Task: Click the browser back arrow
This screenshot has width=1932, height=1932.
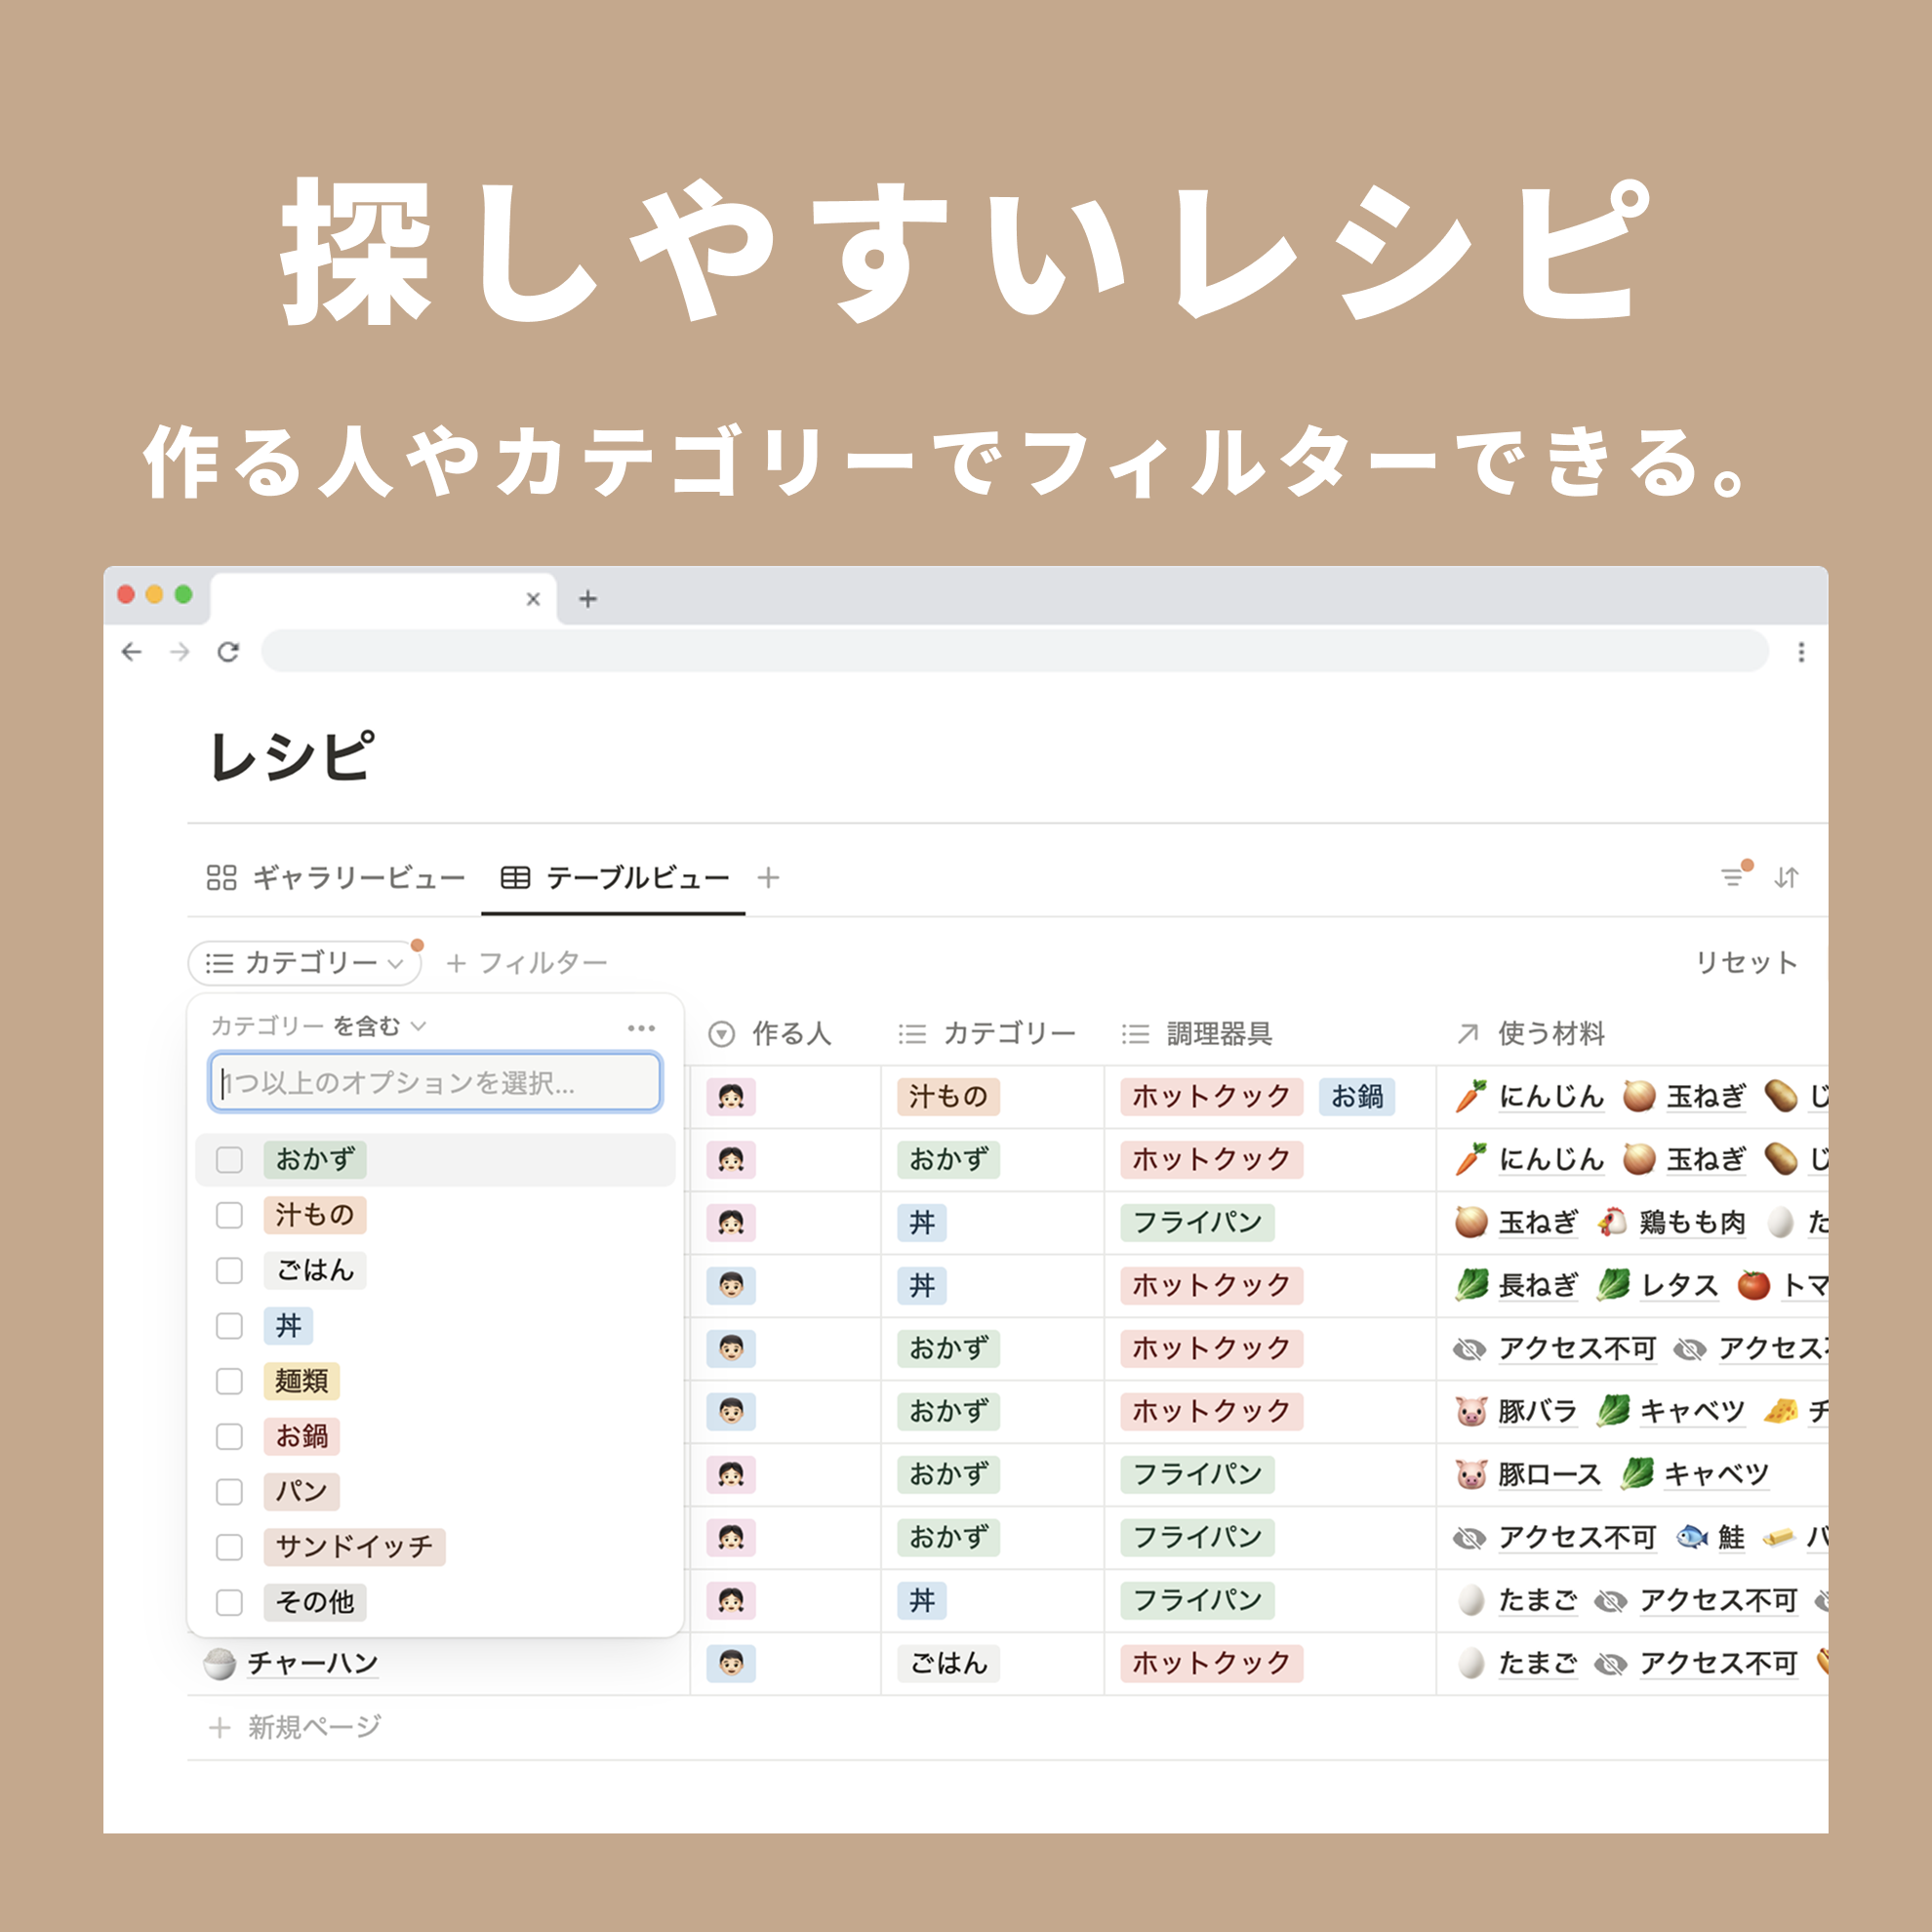Action: point(132,652)
